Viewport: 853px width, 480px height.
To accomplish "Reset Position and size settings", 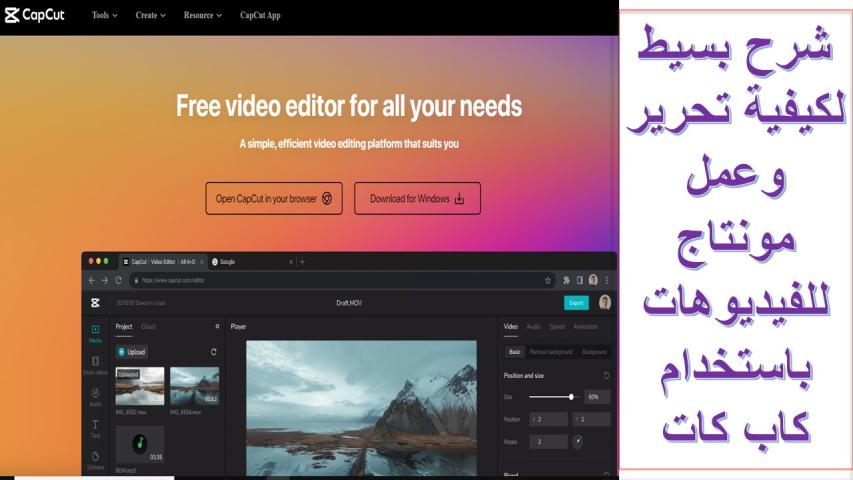I will (607, 376).
